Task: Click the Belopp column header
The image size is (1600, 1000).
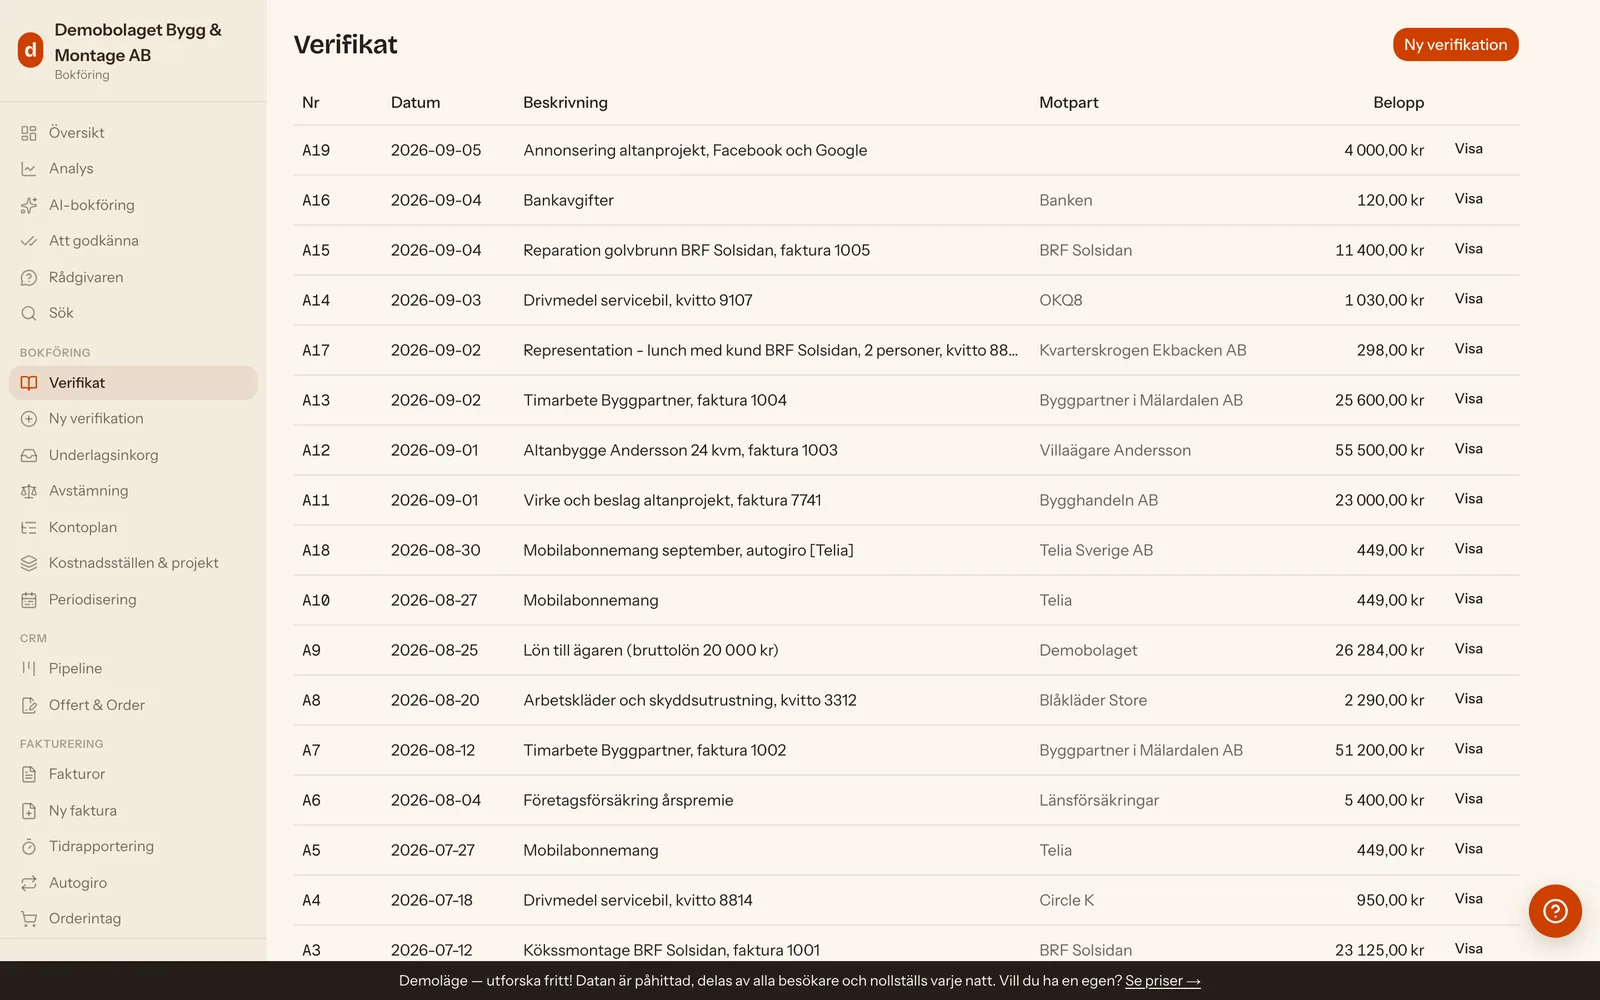Action: 1399,103
